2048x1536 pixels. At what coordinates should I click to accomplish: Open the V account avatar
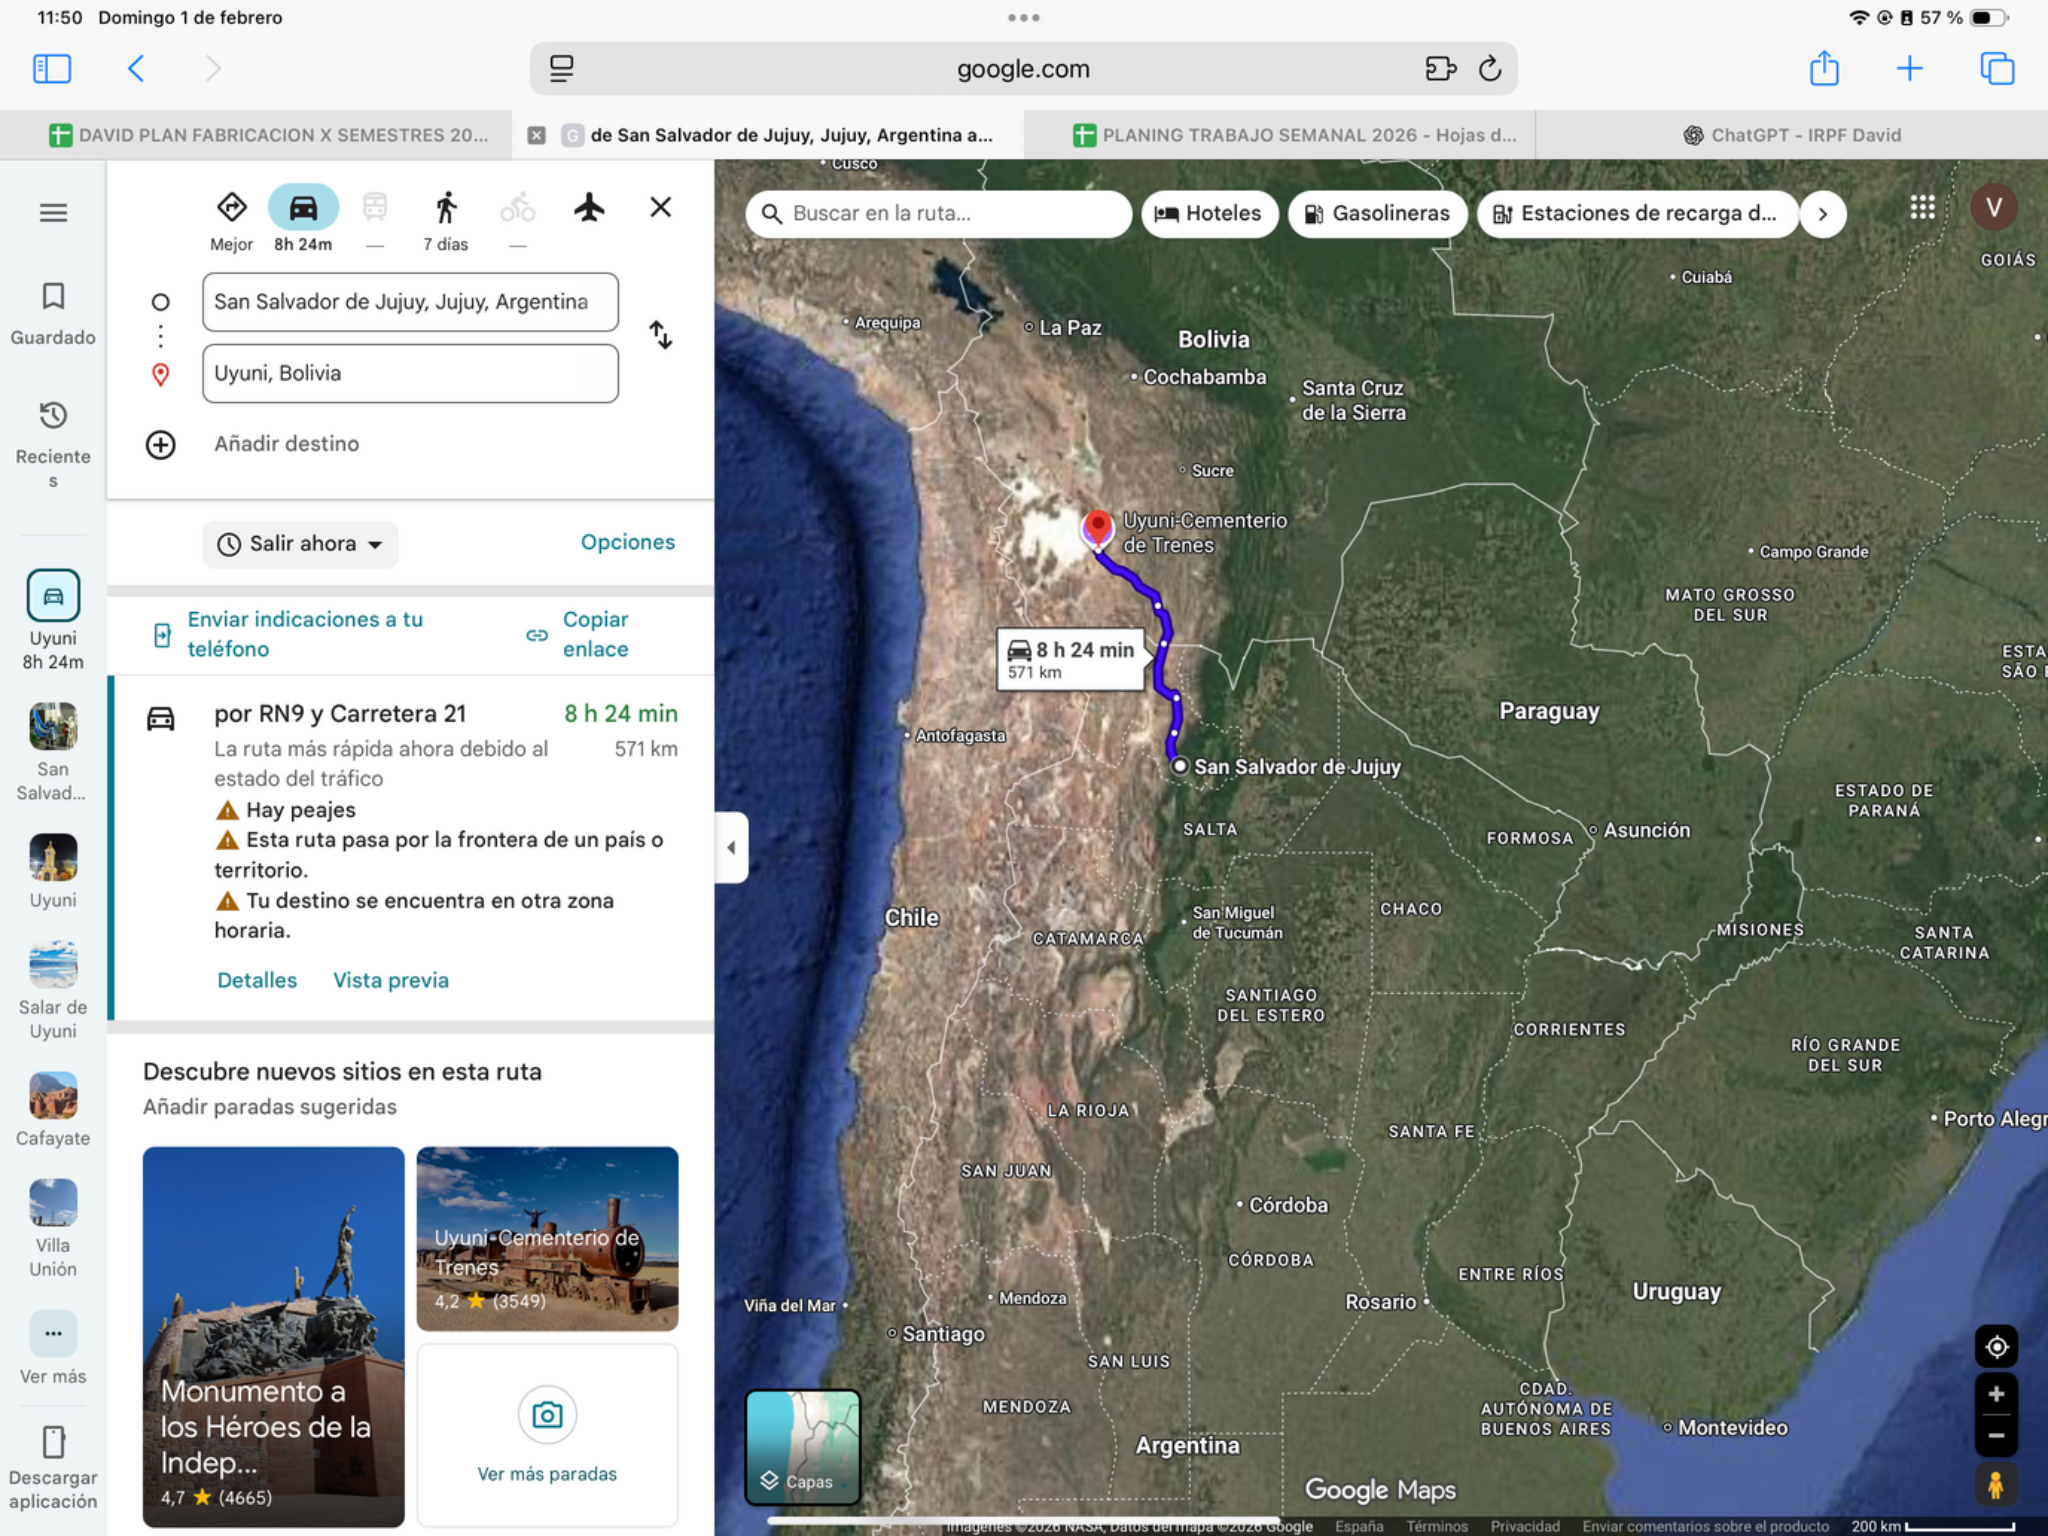[1994, 208]
